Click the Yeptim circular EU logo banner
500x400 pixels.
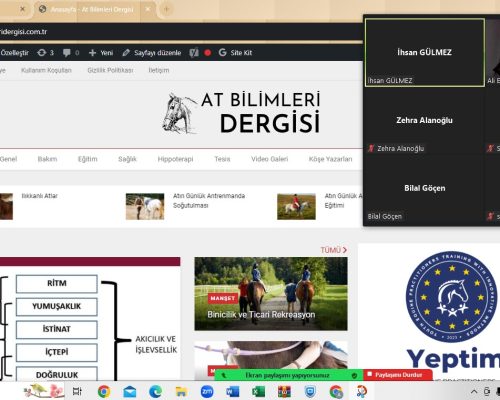[451, 297]
